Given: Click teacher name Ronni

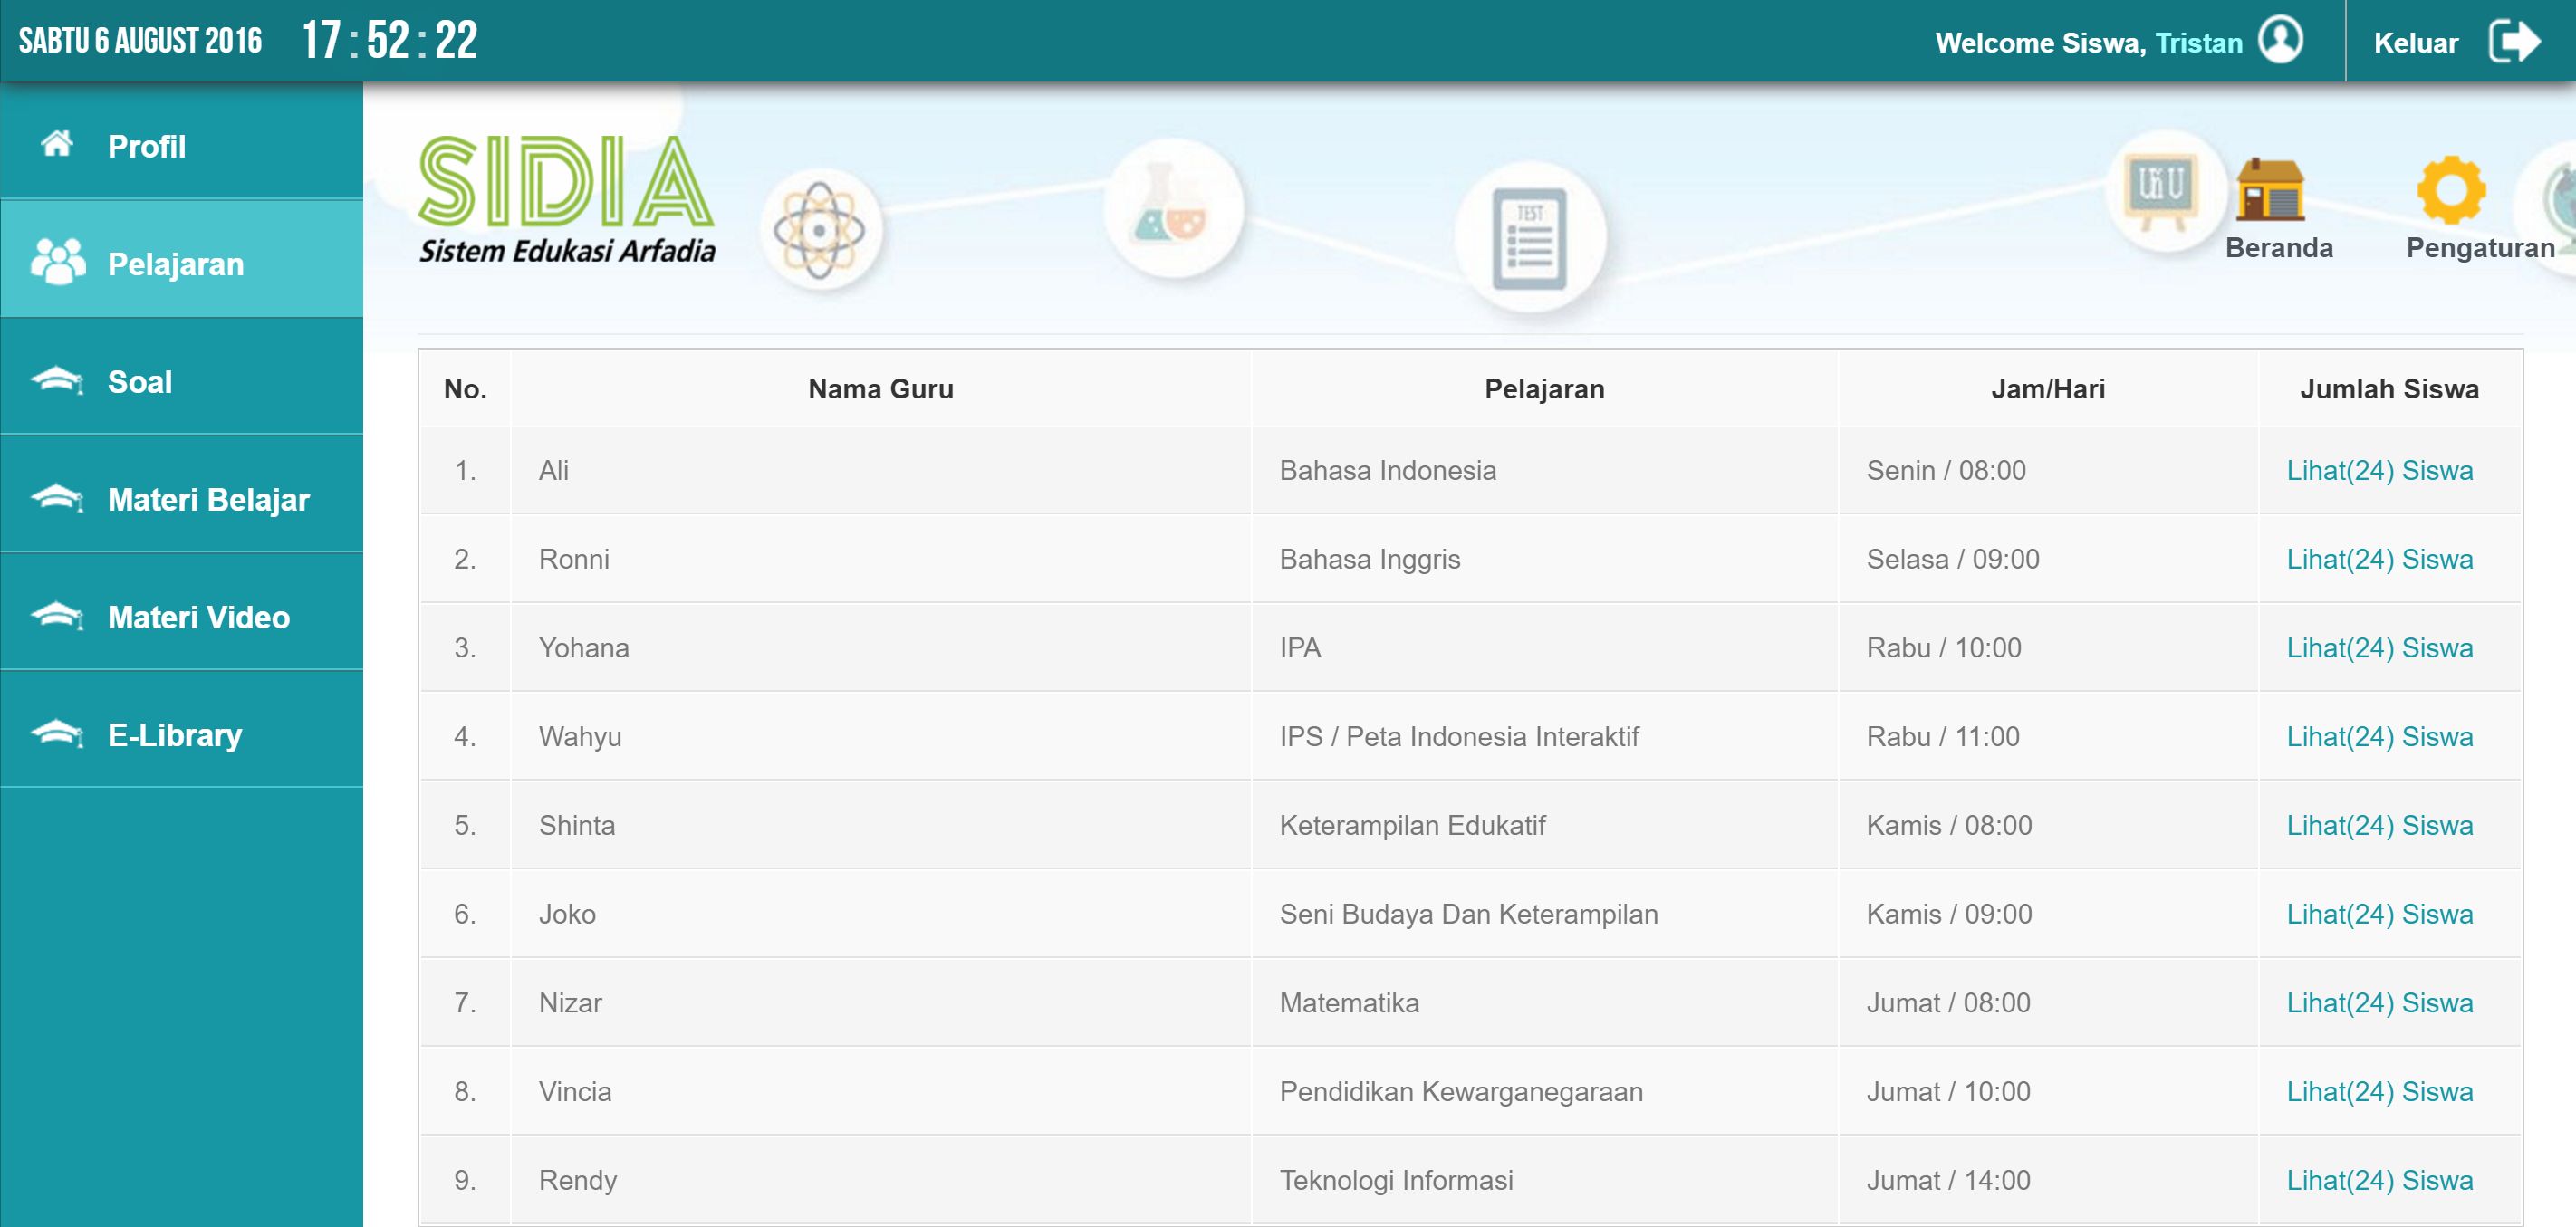Looking at the screenshot, I should coord(574,560).
